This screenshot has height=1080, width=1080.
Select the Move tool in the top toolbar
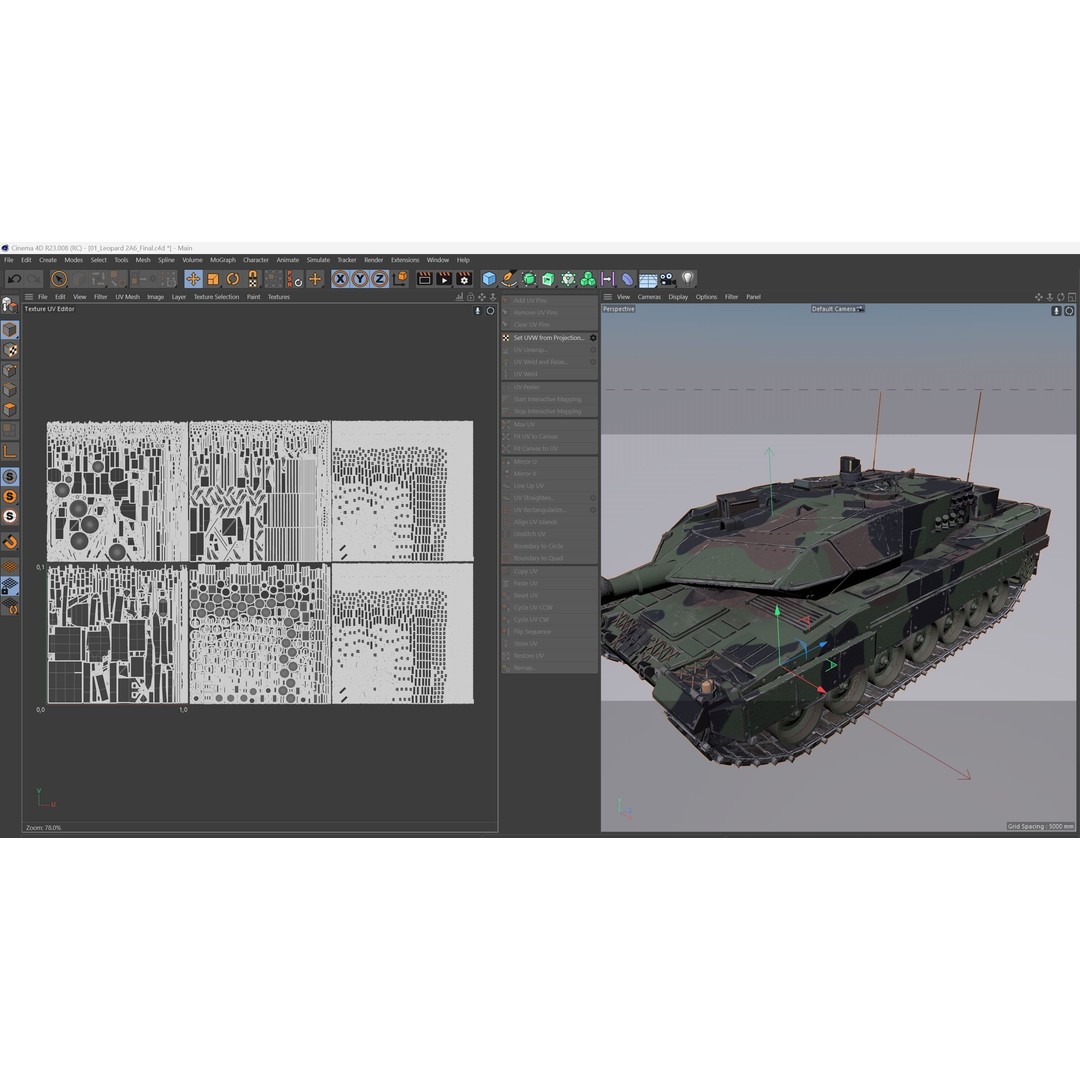coord(192,279)
